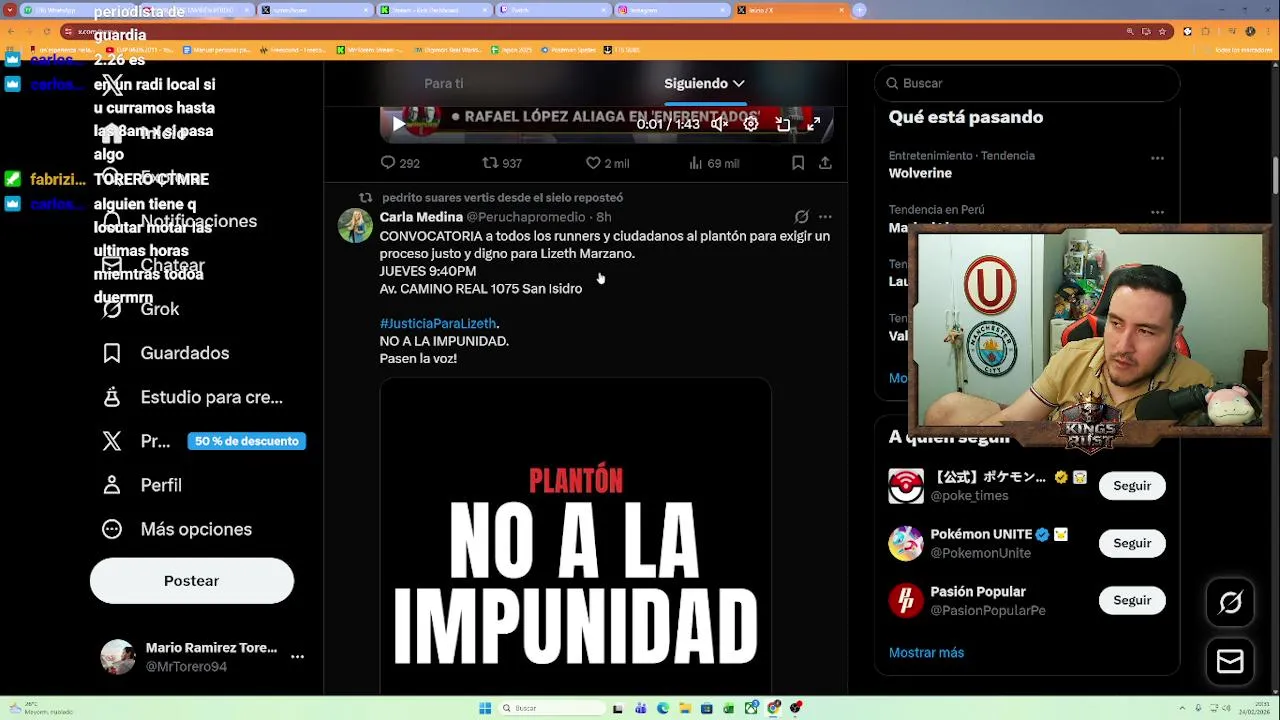The image size is (1280, 720).
Task: Open the Mario Ramirez account switcher menu
Action: pyautogui.click(x=297, y=657)
